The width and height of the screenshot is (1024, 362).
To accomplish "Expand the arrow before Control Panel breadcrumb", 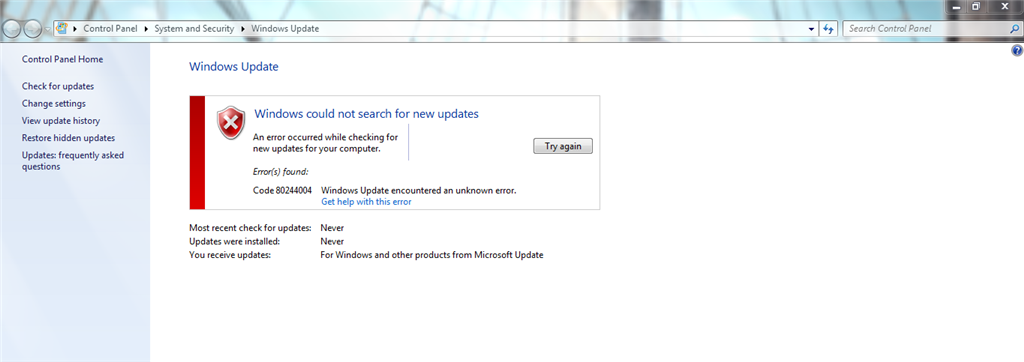I will (75, 29).
